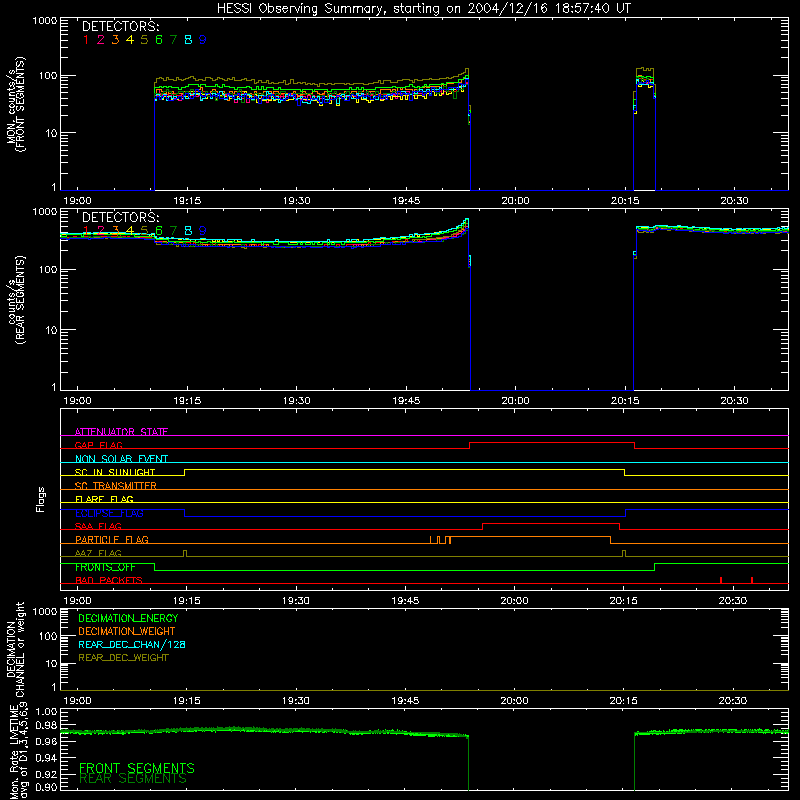Click DETECTORS: legend in rear segments plot

[120, 217]
